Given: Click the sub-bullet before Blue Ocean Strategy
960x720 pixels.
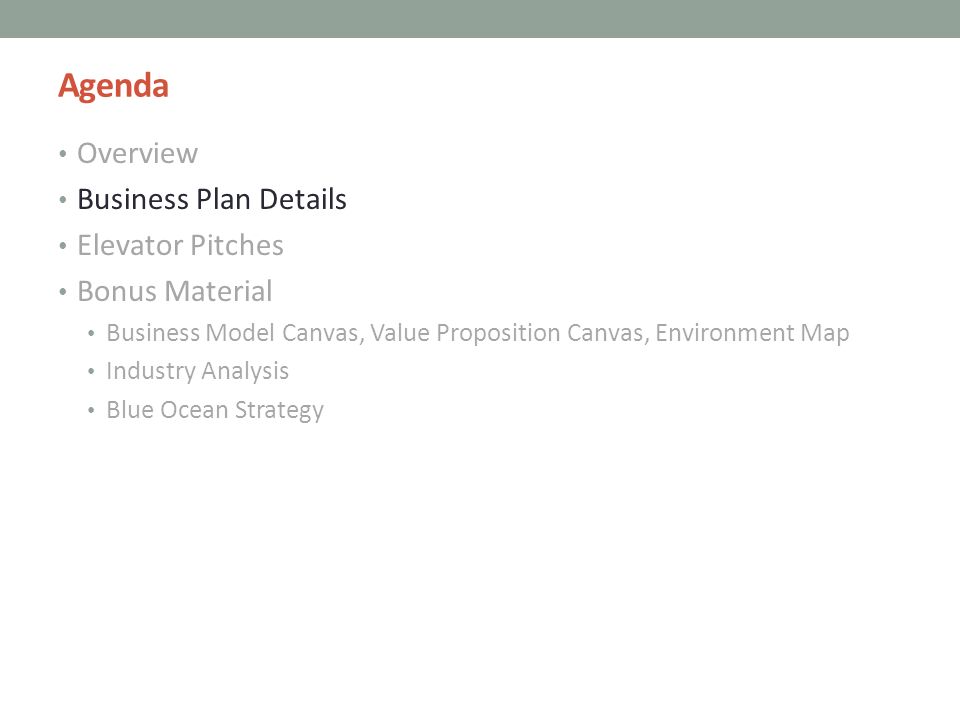Looking at the screenshot, I should pos(91,410).
